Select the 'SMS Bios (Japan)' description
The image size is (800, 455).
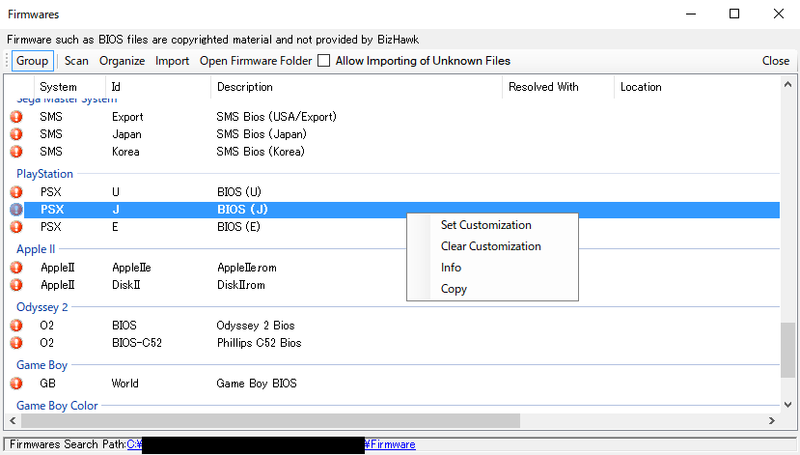point(262,134)
